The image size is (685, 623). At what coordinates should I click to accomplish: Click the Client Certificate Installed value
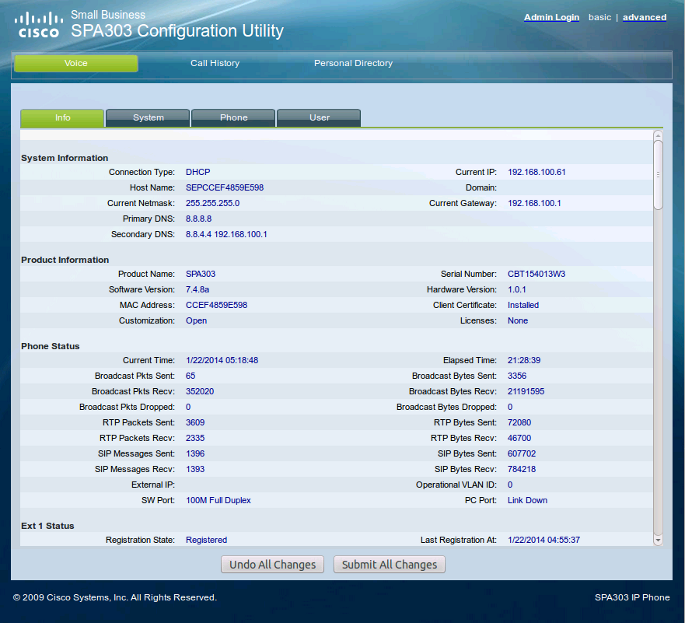click(x=523, y=305)
